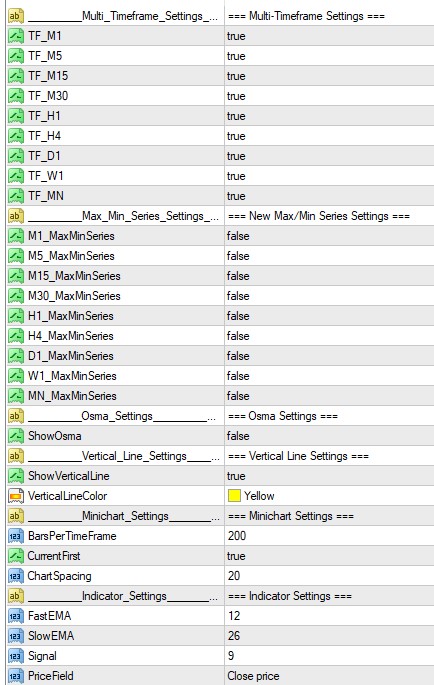Click the ShowVerticalLine boolean icon
This screenshot has height=685, width=434.
tap(16, 476)
